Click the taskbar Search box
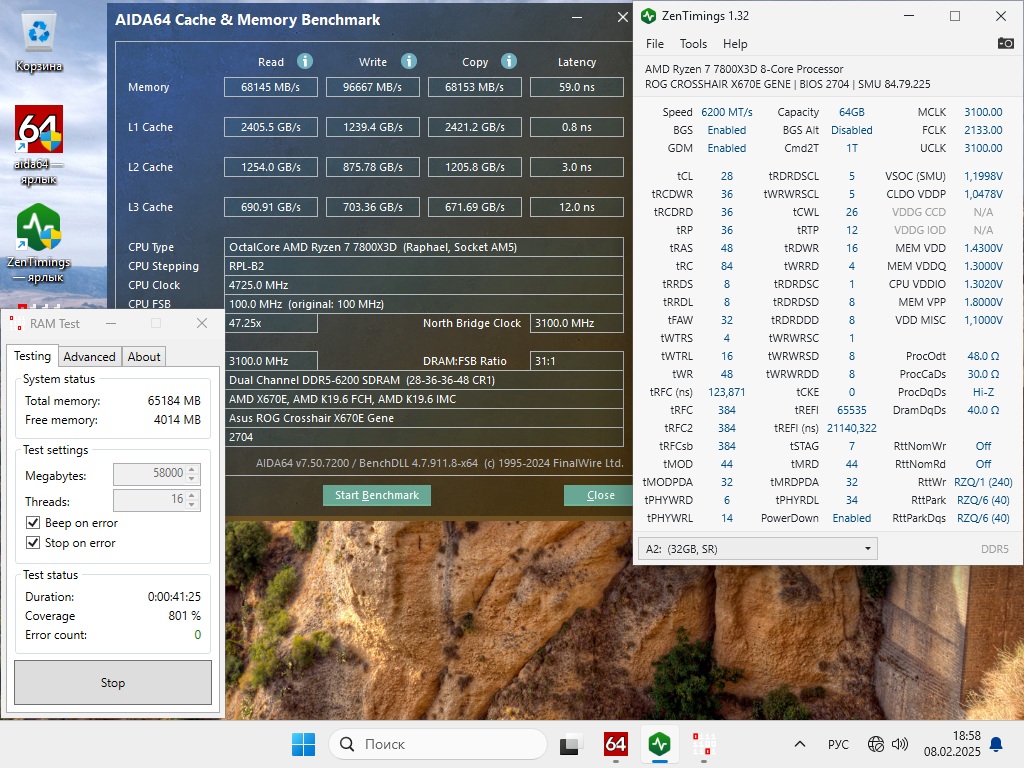Viewport: 1024px width, 768px height. point(438,744)
